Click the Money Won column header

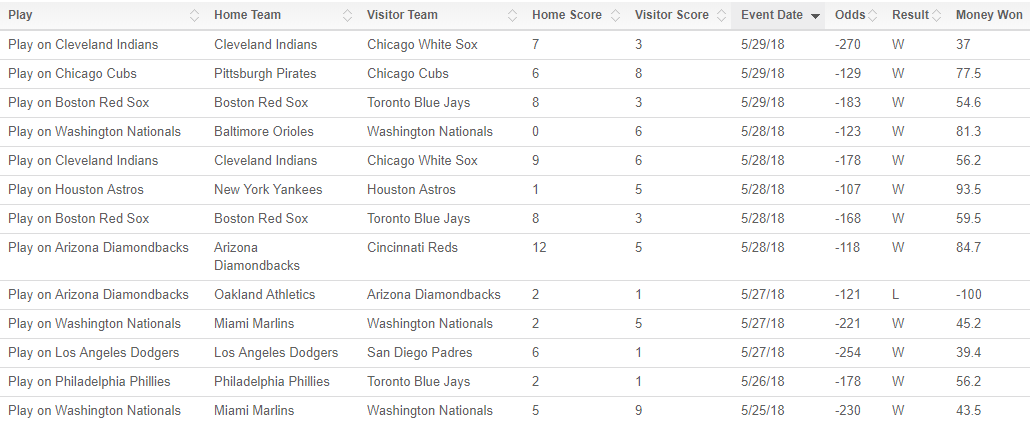(989, 15)
